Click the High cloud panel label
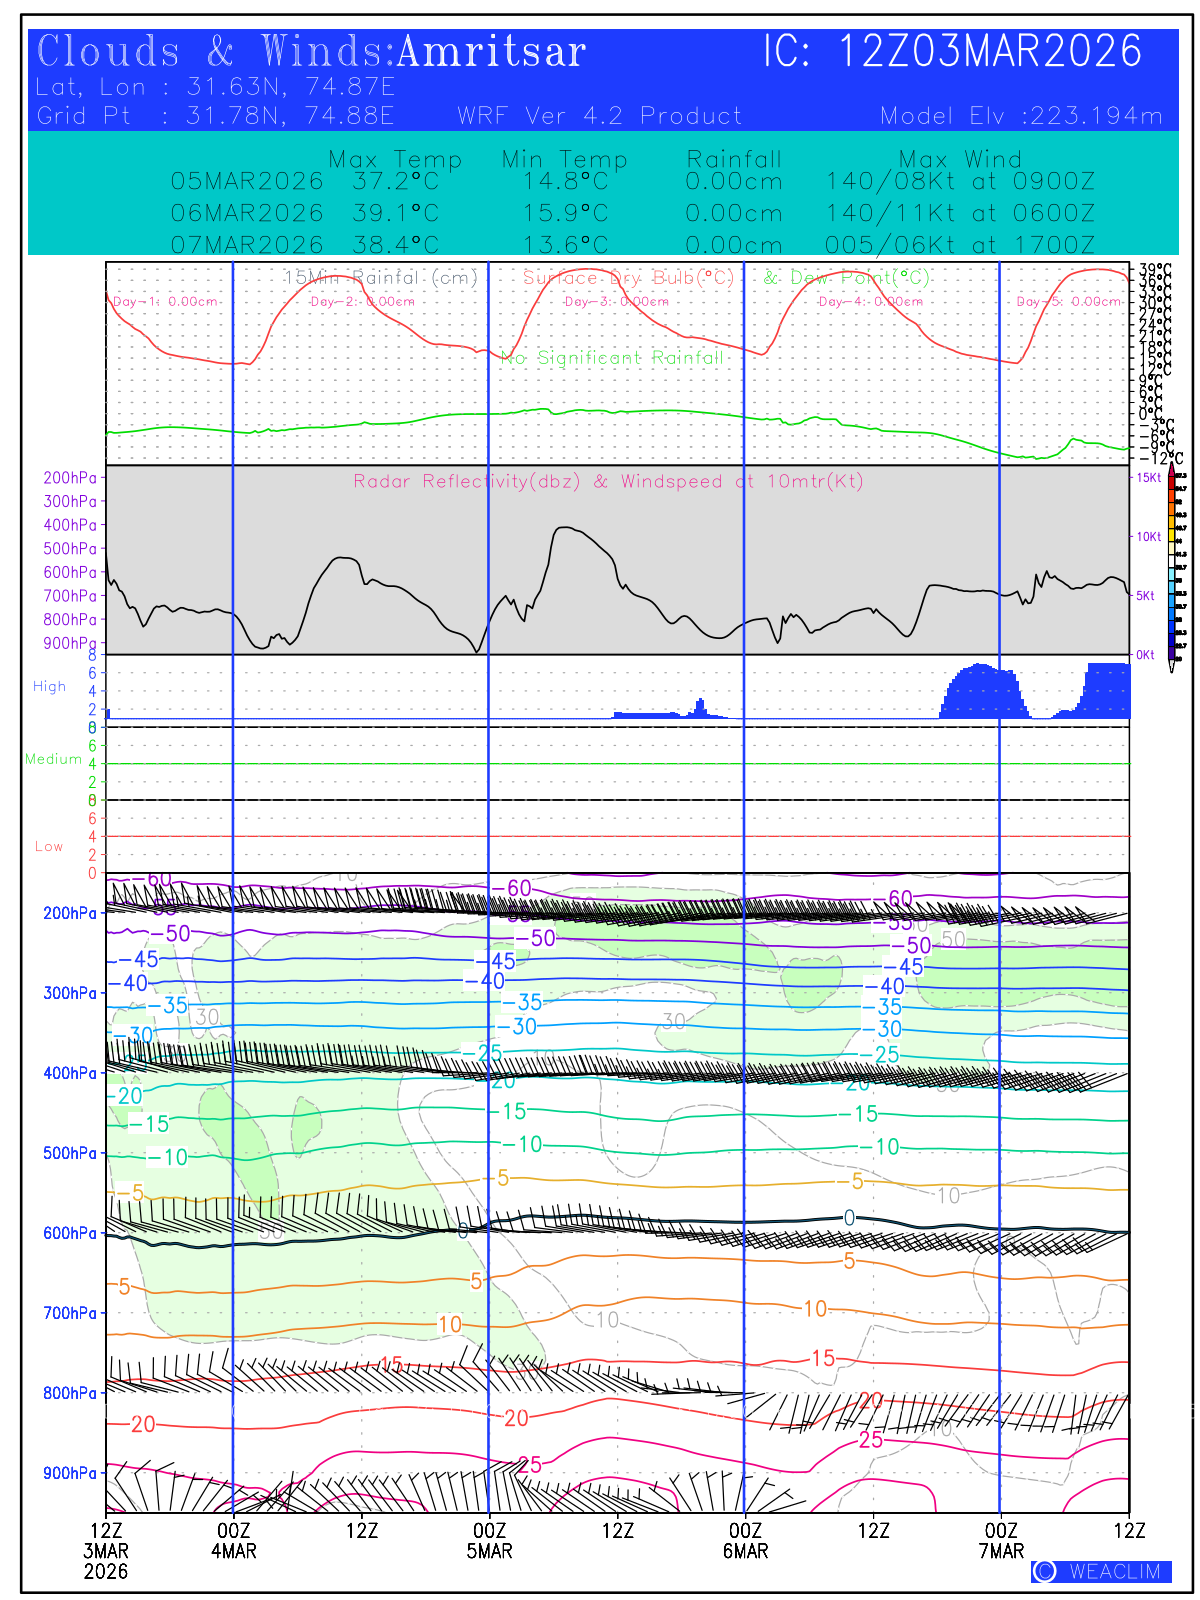This screenshot has width=1200, height=1600. pos(49,686)
